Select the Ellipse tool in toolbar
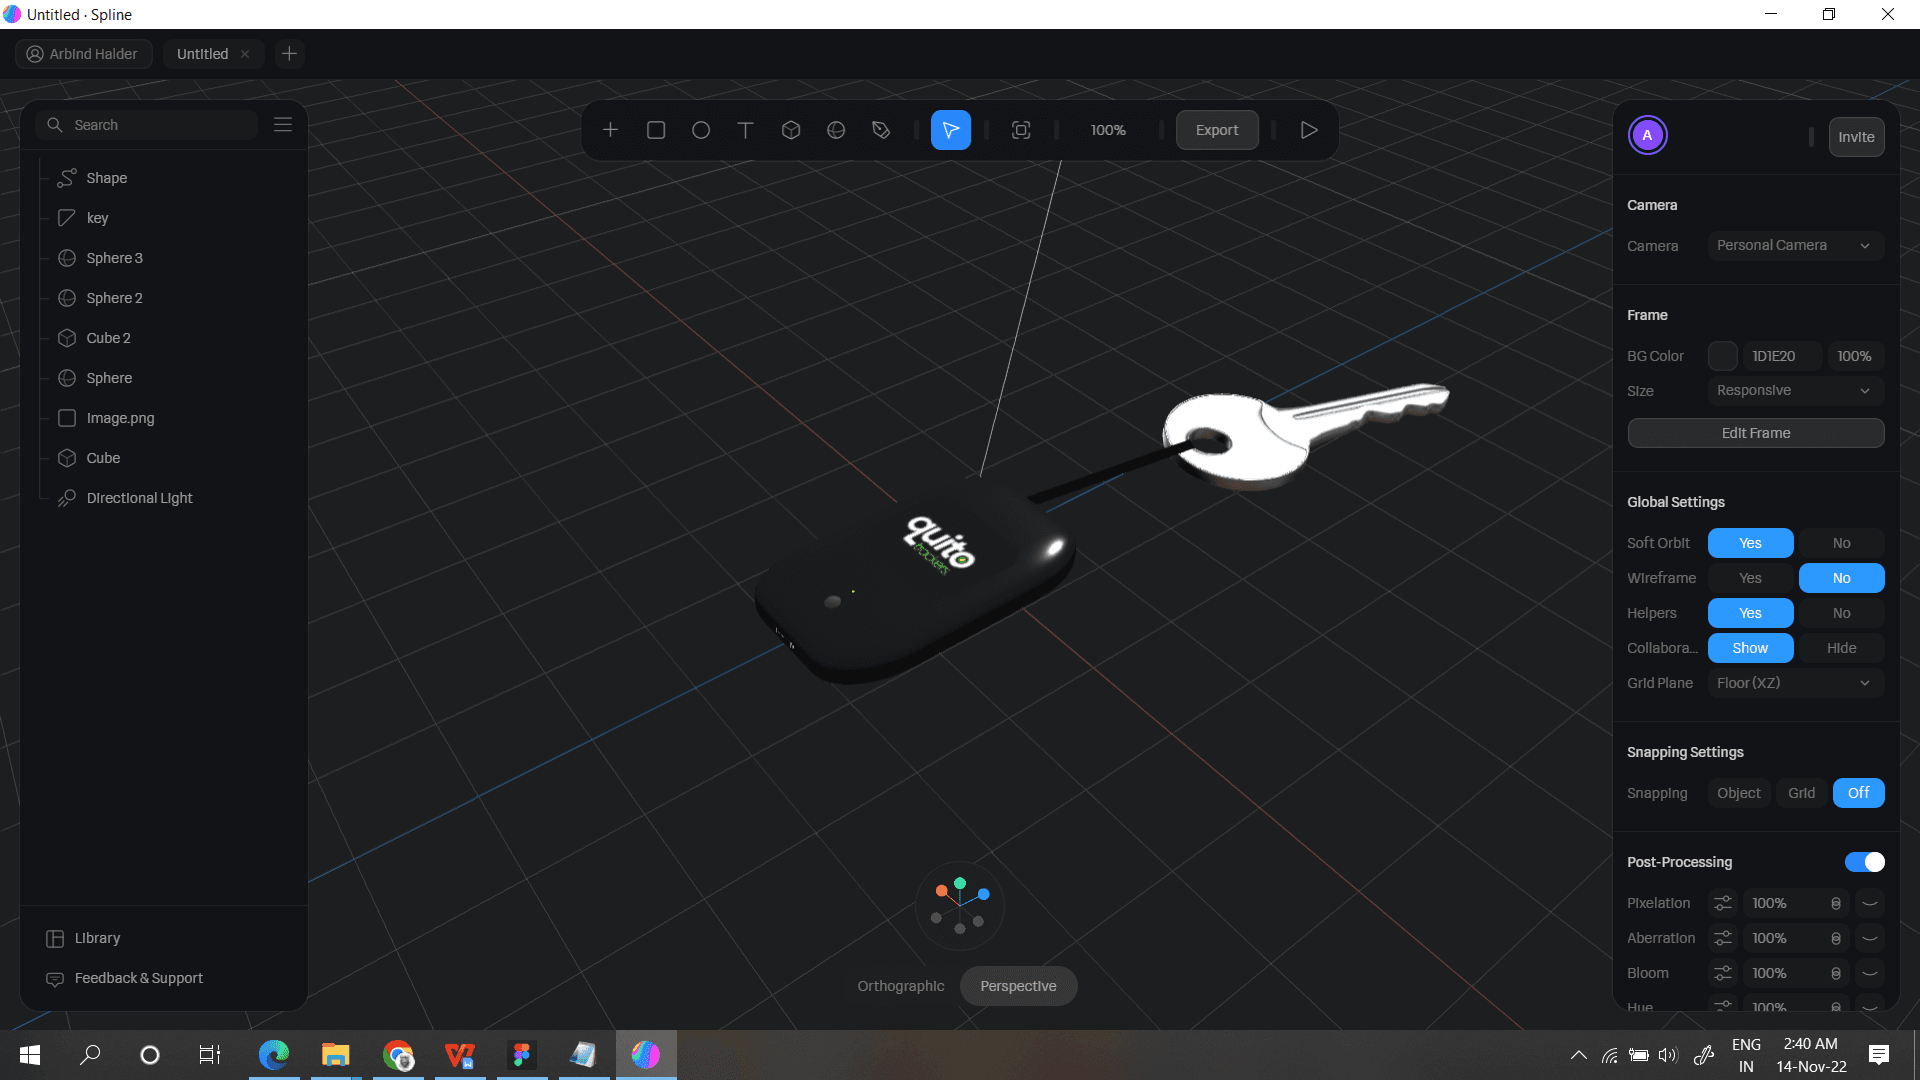The width and height of the screenshot is (1920, 1080). coord(701,130)
